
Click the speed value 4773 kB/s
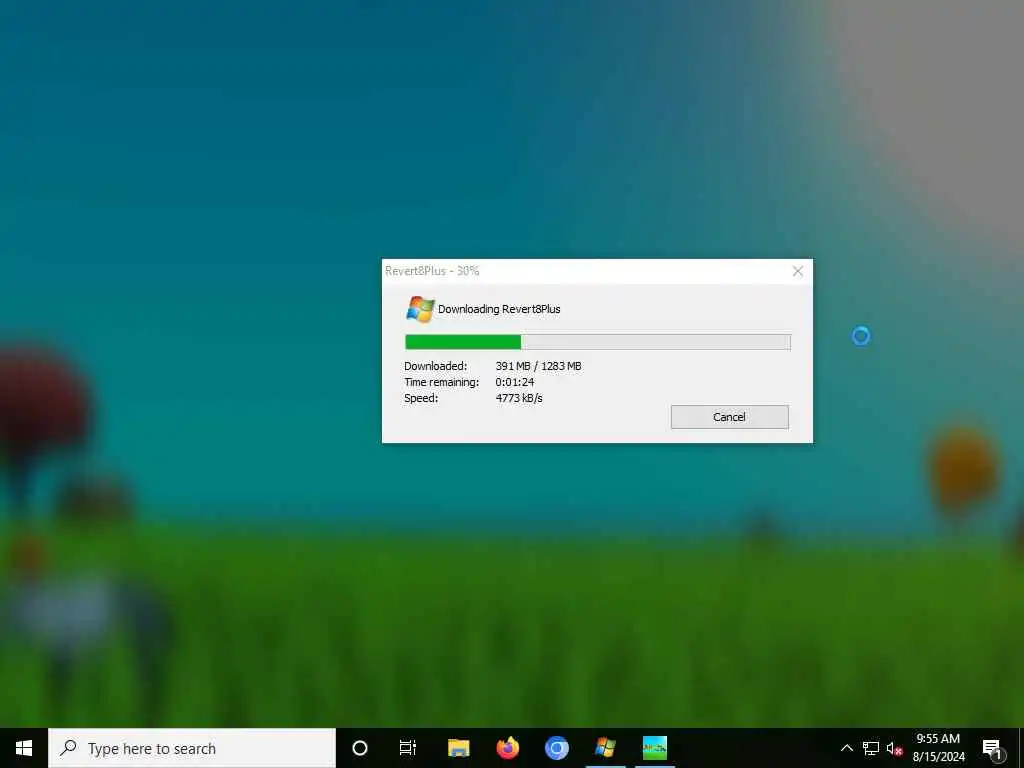click(519, 398)
